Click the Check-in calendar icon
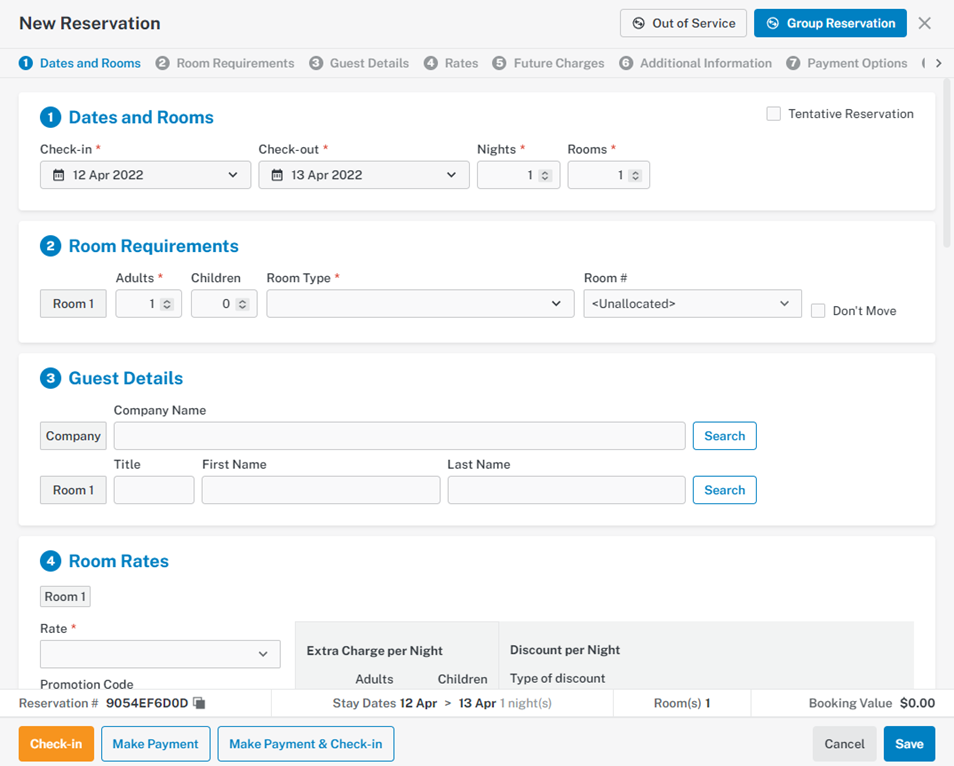This screenshot has height=766, width=954. 59,175
